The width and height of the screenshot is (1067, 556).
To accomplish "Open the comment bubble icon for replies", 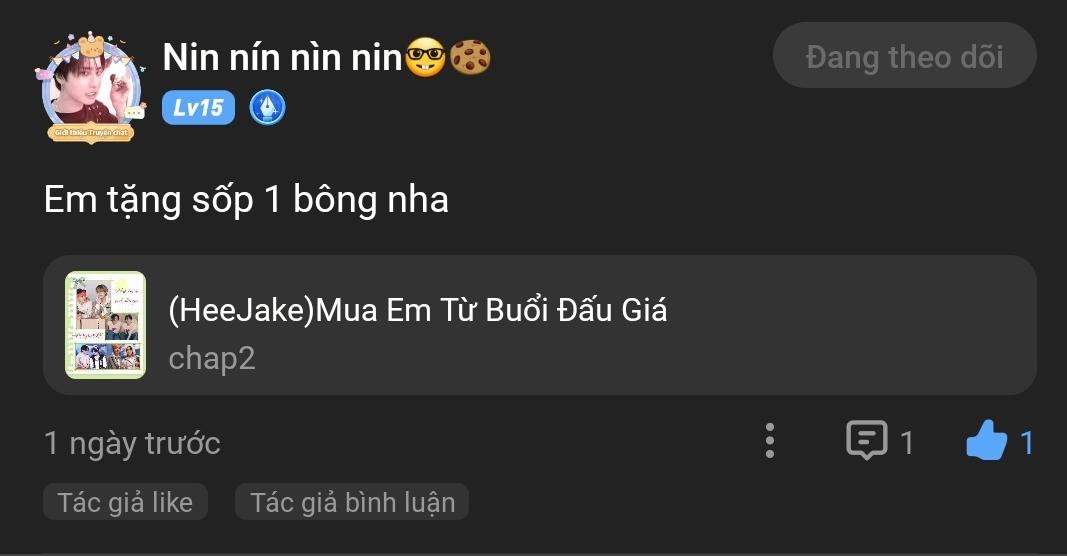I will (x=866, y=441).
